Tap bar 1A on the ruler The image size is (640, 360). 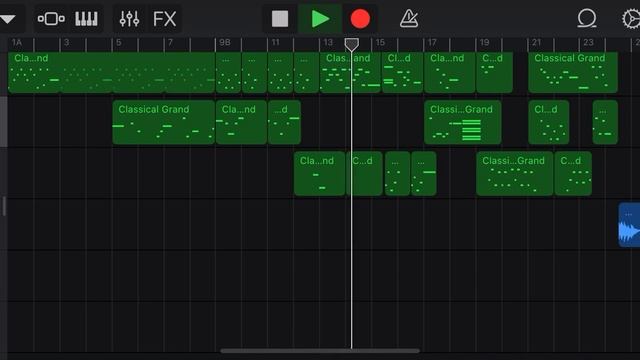[17, 42]
